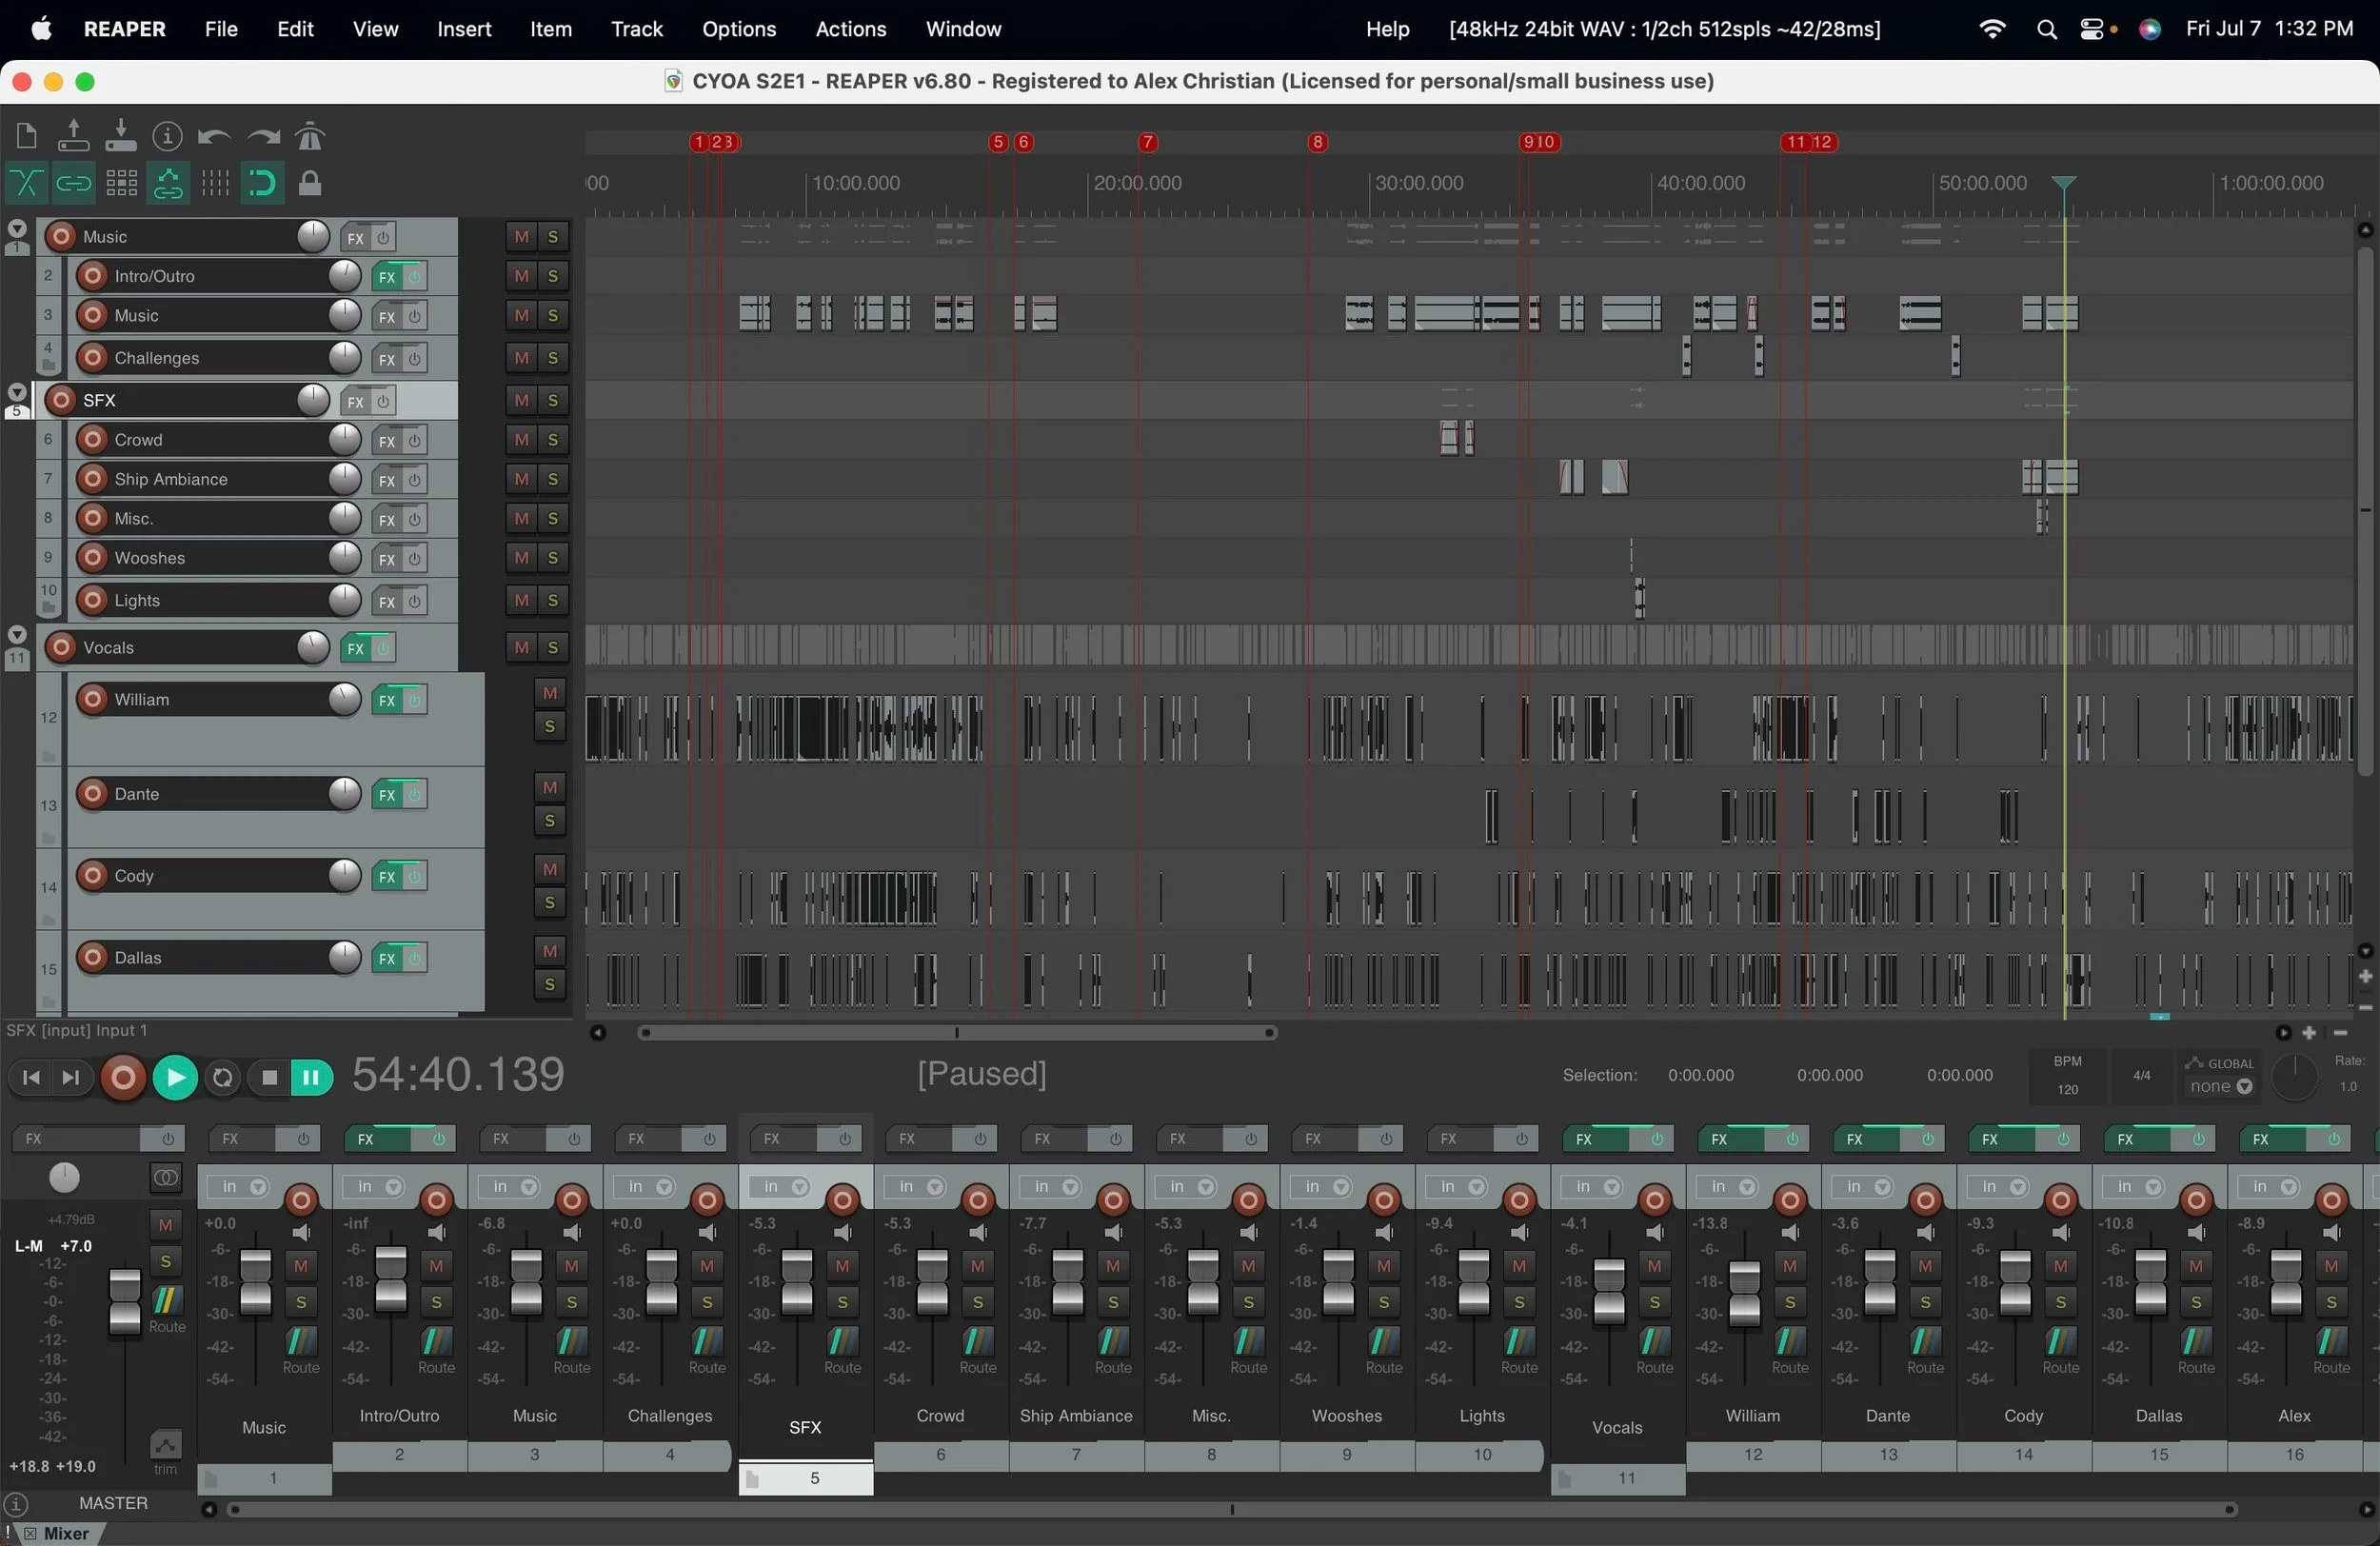
Task: Disable the FX chain on the Vocals track
Action: pyautogui.click(x=381, y=648)
